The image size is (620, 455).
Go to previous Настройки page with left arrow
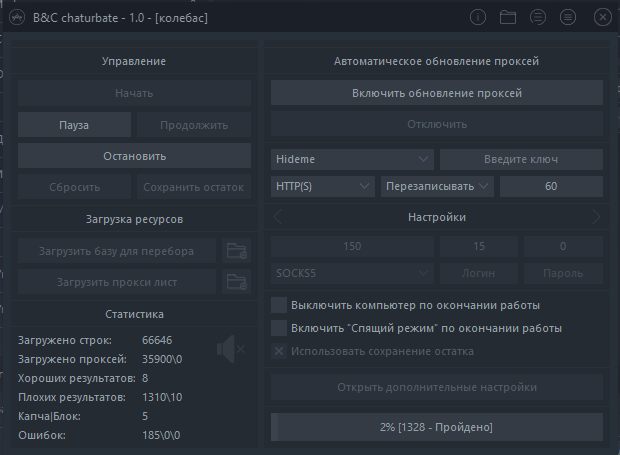[278, 217]
